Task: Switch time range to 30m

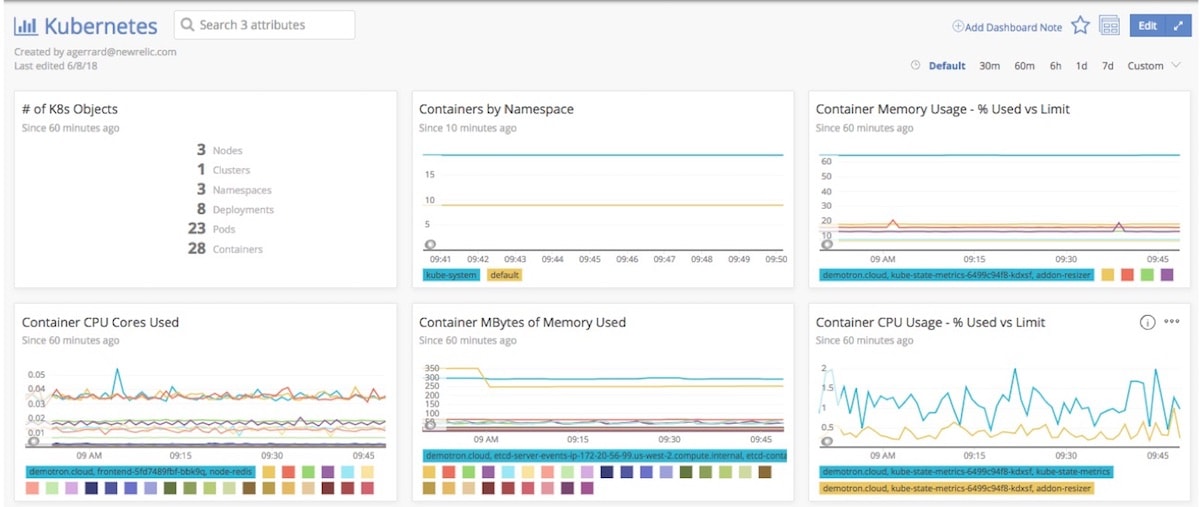Action: click(x=989, y=66)
